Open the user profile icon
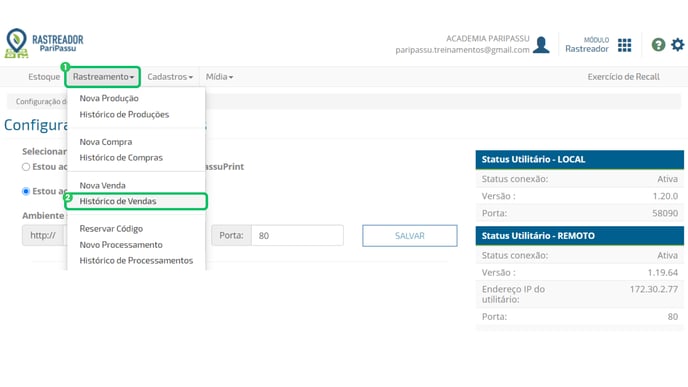This screenshot has height=387, width=688. (541, 45)
